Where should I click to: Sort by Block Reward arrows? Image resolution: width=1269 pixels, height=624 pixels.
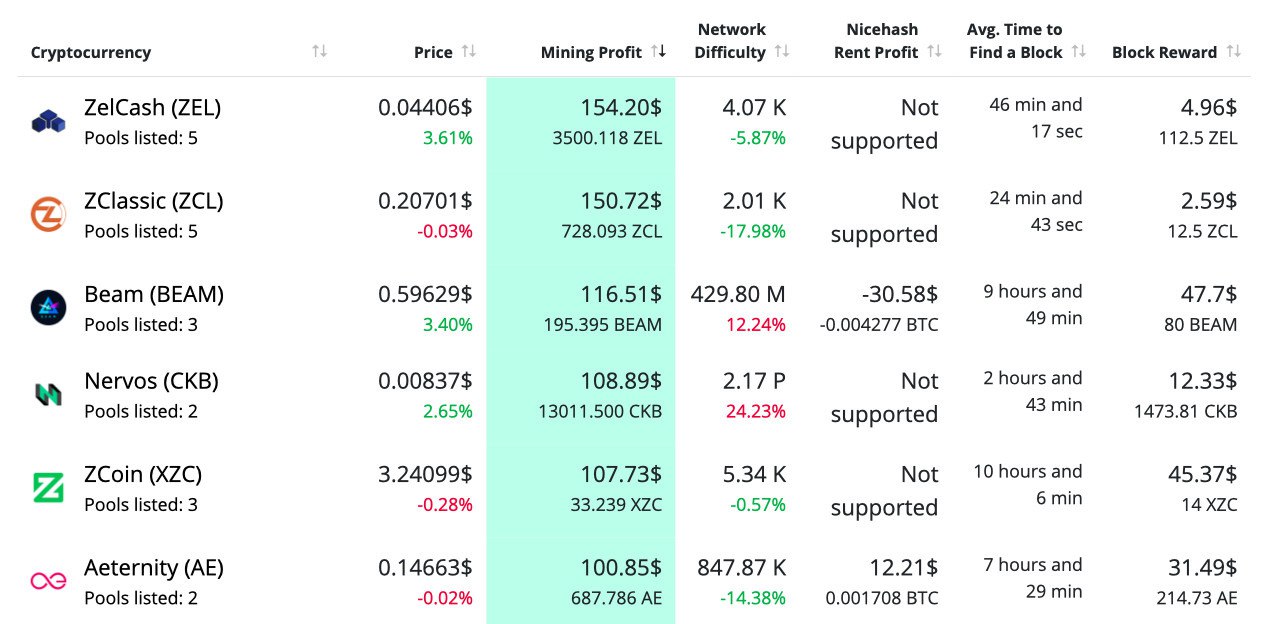coord(1234,52)
